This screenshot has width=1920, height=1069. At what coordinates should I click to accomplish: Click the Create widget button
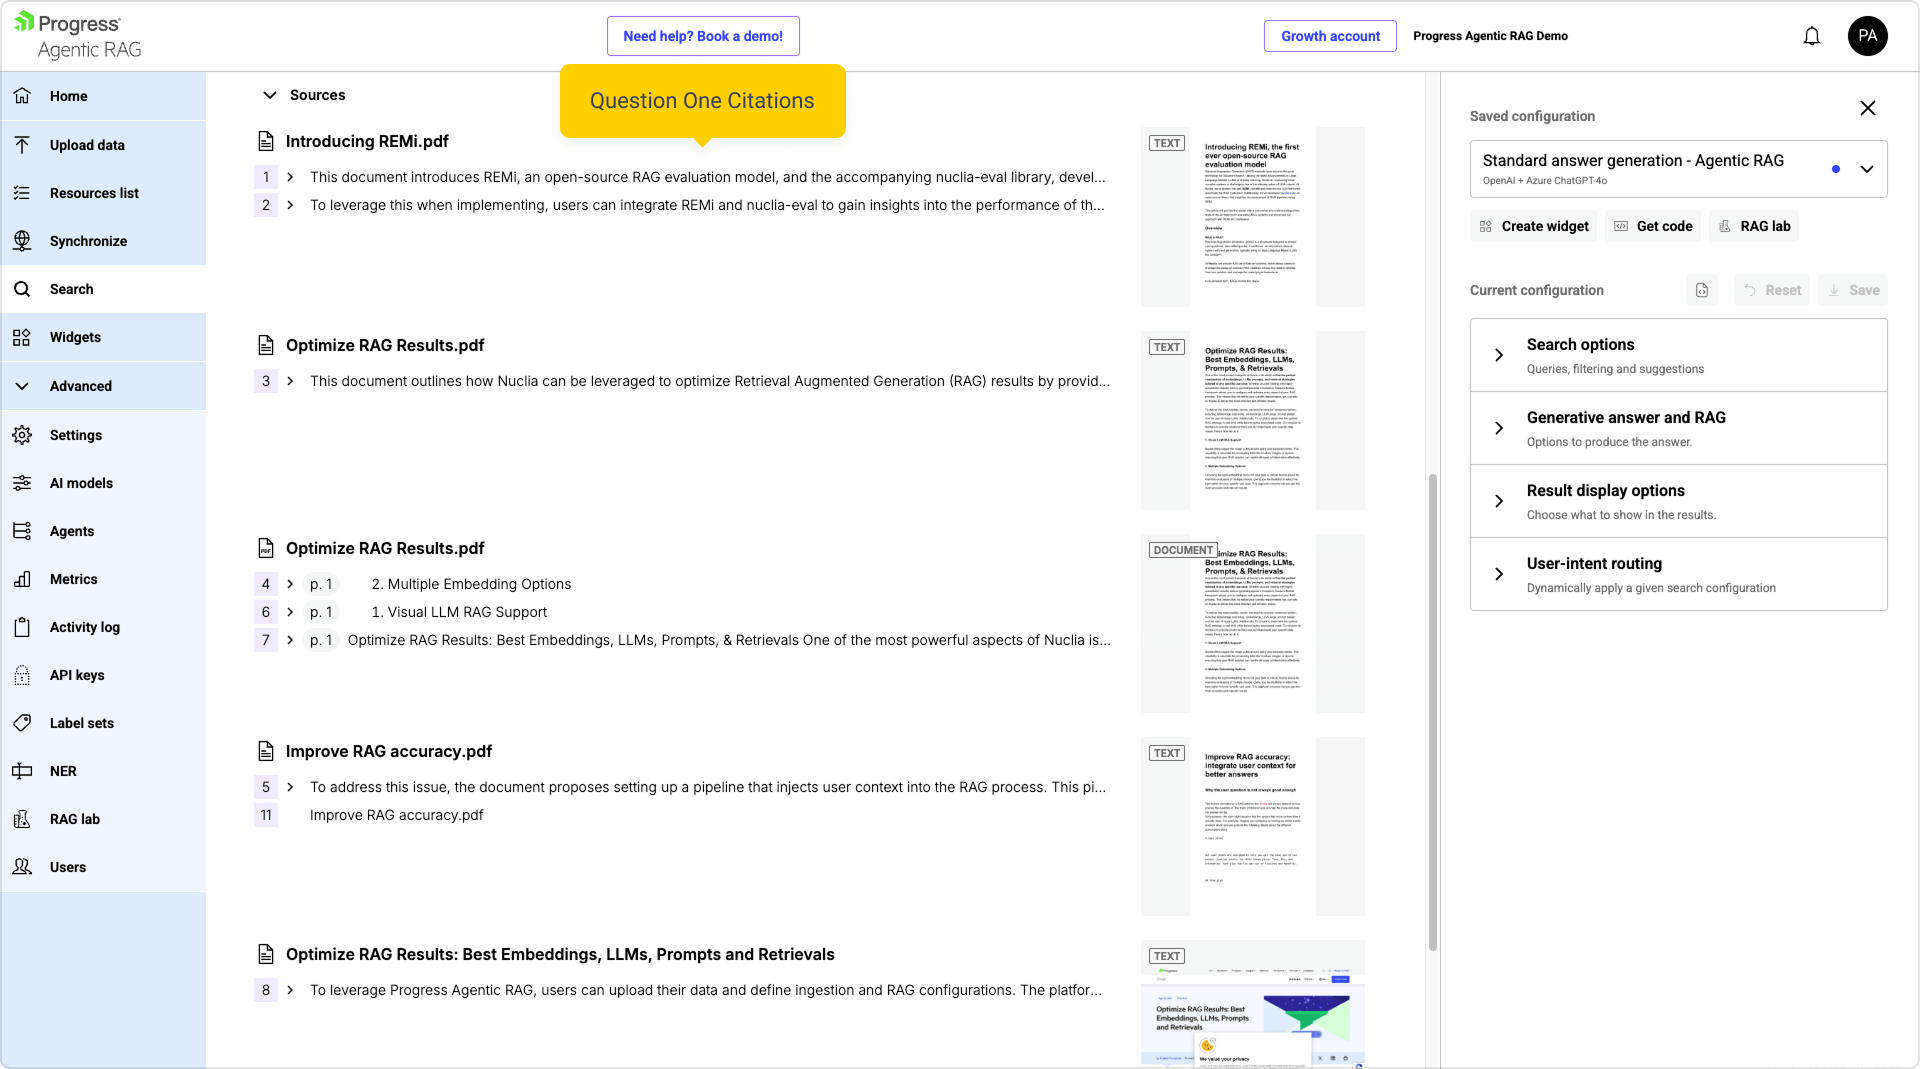tap(1534, 226)
